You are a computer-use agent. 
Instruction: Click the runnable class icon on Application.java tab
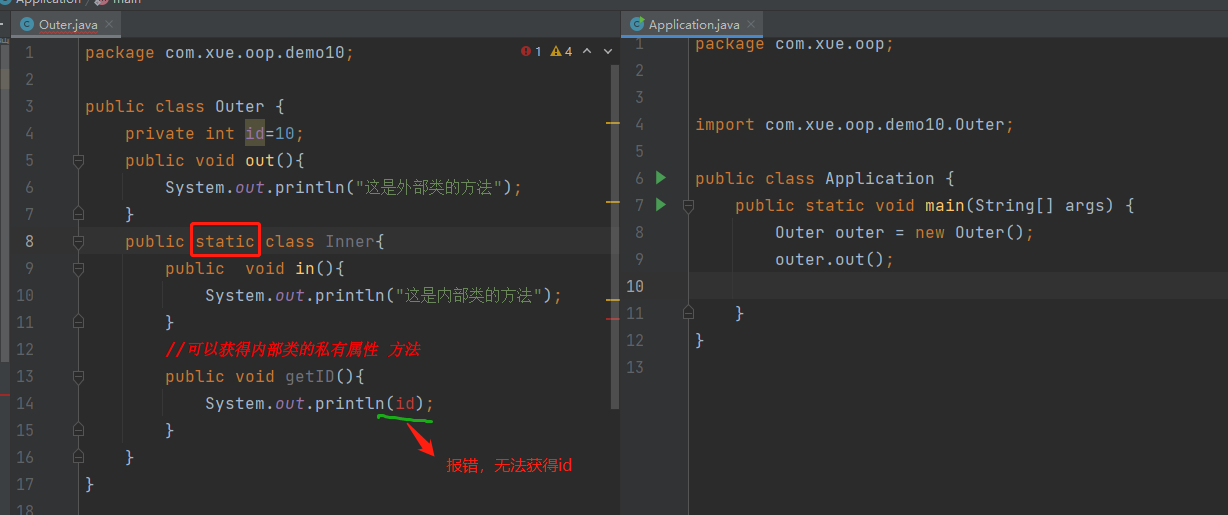636,24
